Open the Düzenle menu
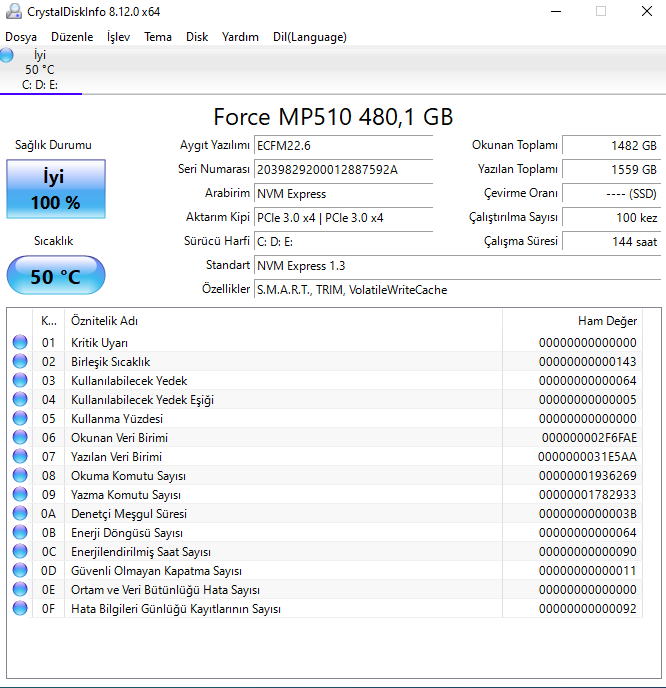666x688 pixels. click(72, 37)
